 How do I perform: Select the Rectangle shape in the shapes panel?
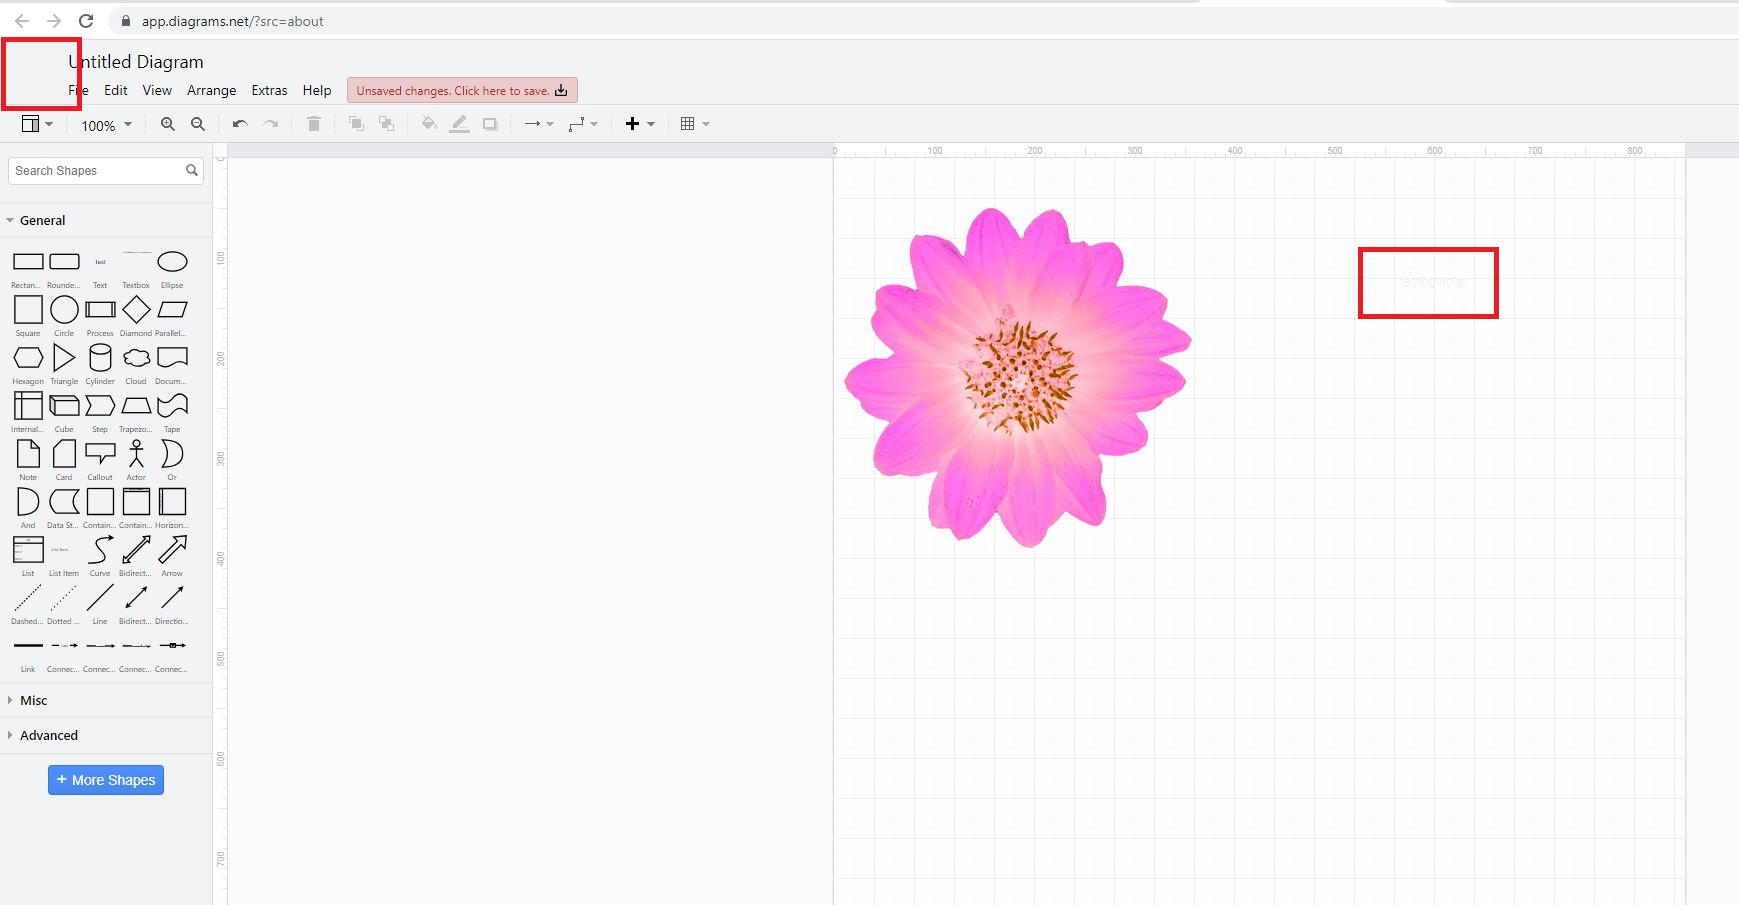point(27,261)
